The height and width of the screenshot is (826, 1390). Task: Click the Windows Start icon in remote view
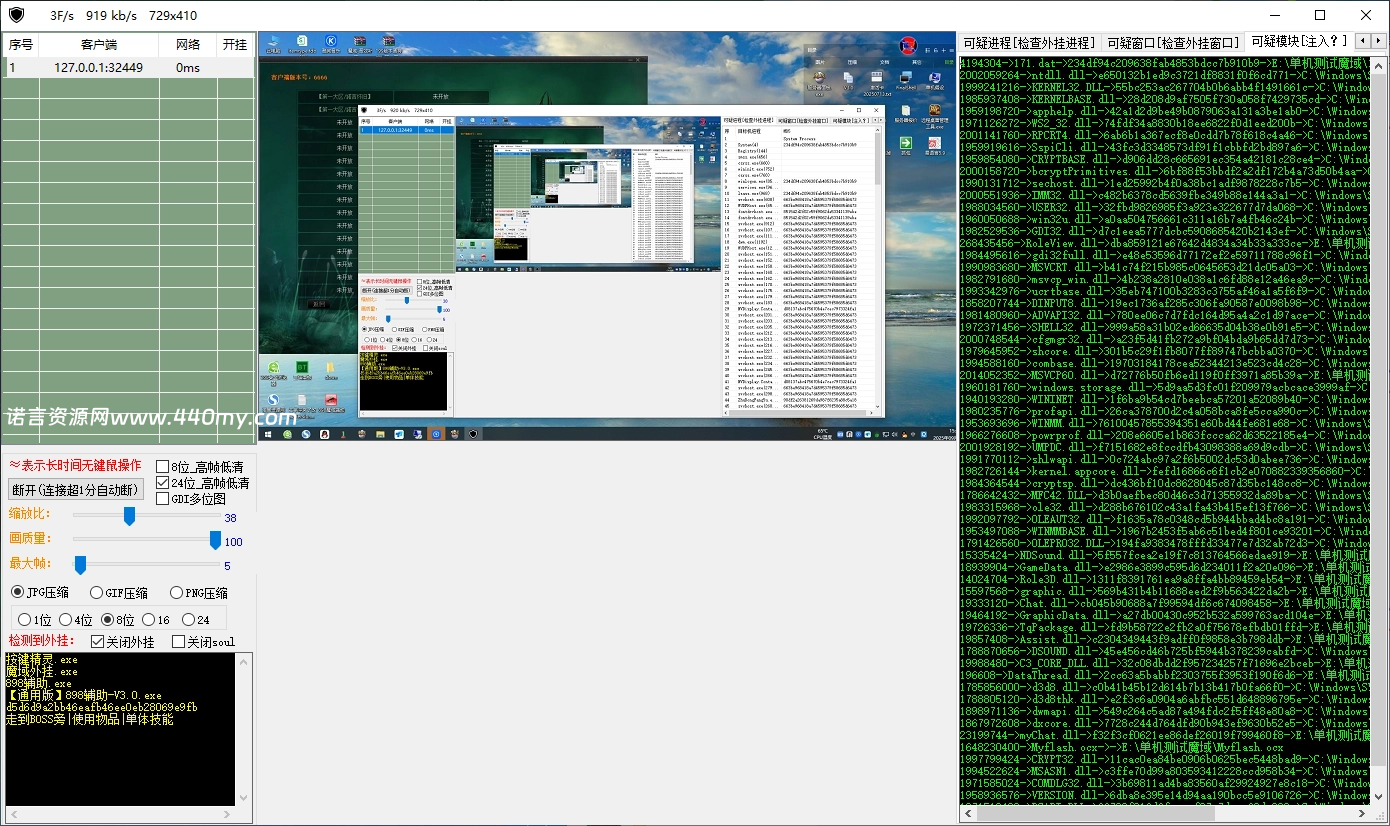(x=269, y=434)
